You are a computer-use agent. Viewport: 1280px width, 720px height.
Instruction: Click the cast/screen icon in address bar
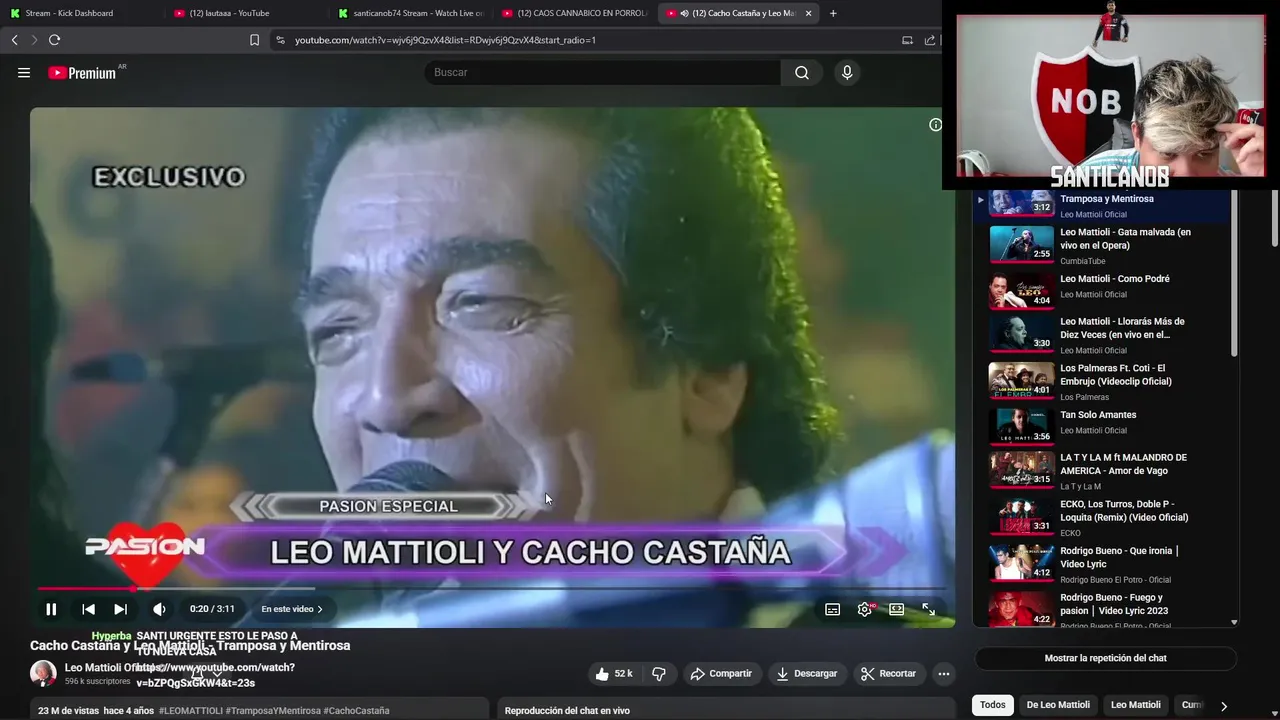tap(907, 40)
